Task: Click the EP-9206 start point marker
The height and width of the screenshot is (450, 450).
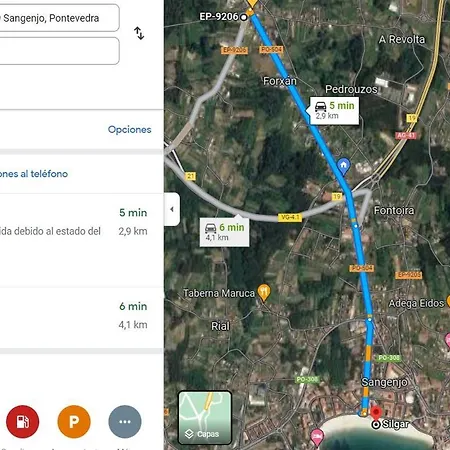Action: point(244,17)
